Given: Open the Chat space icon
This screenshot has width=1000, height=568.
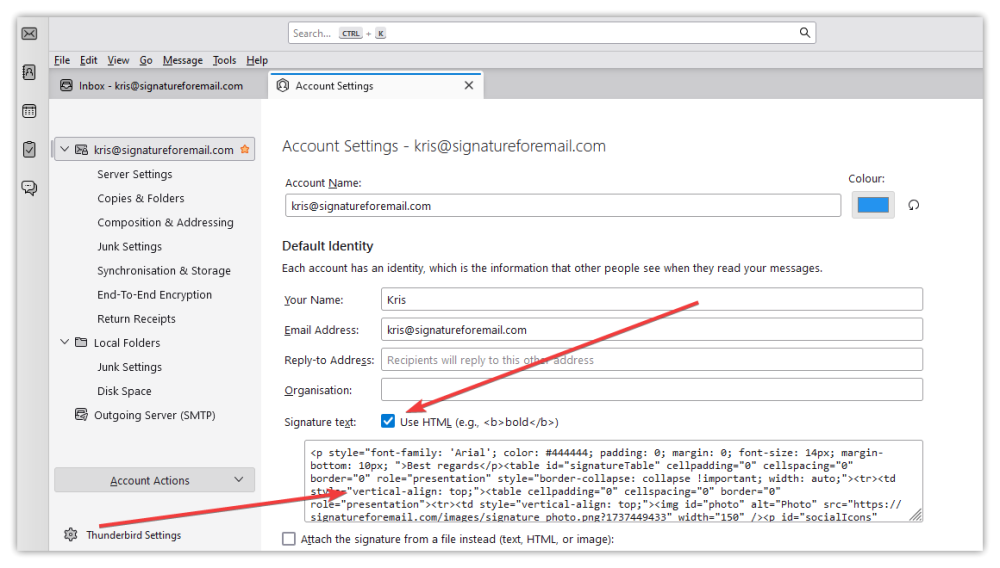Looking at the screenshot, I should [x=29, y=188].
